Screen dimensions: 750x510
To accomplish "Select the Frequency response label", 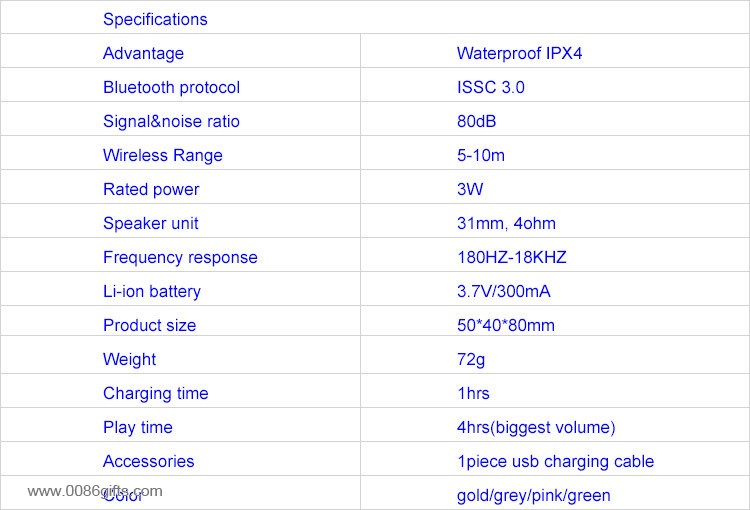I will point(180,257).
